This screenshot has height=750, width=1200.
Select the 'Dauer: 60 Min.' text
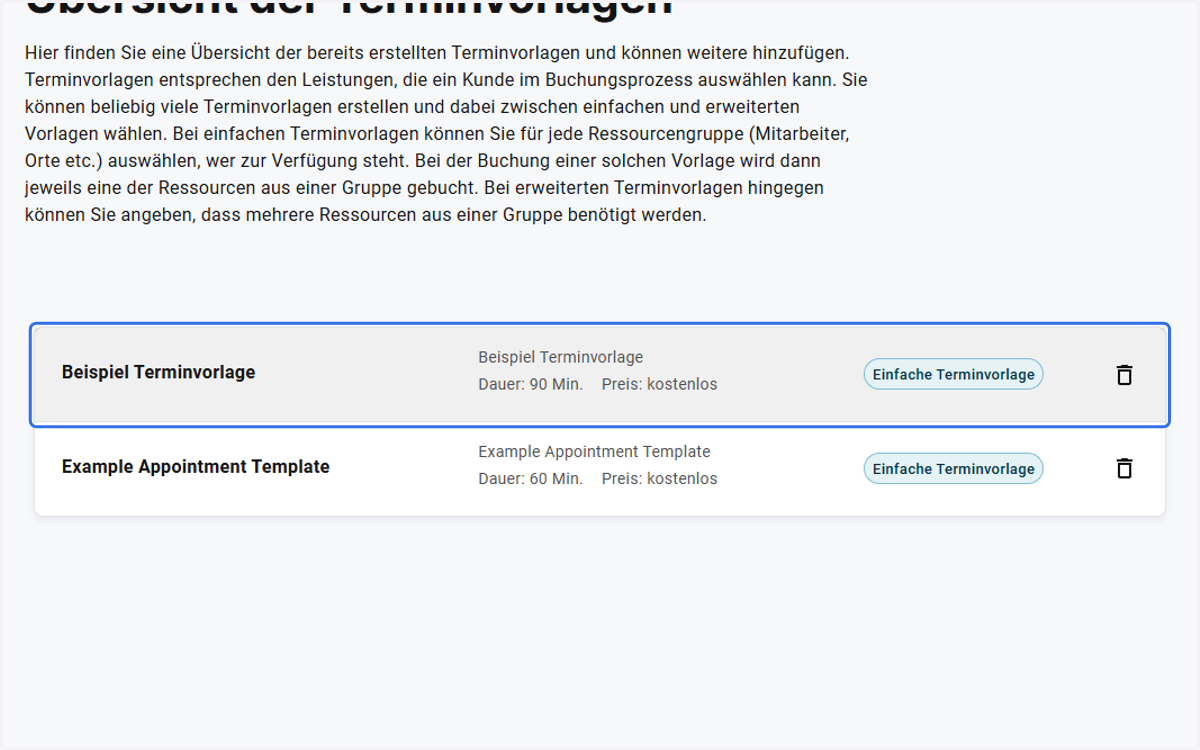[x=530, y=478]
